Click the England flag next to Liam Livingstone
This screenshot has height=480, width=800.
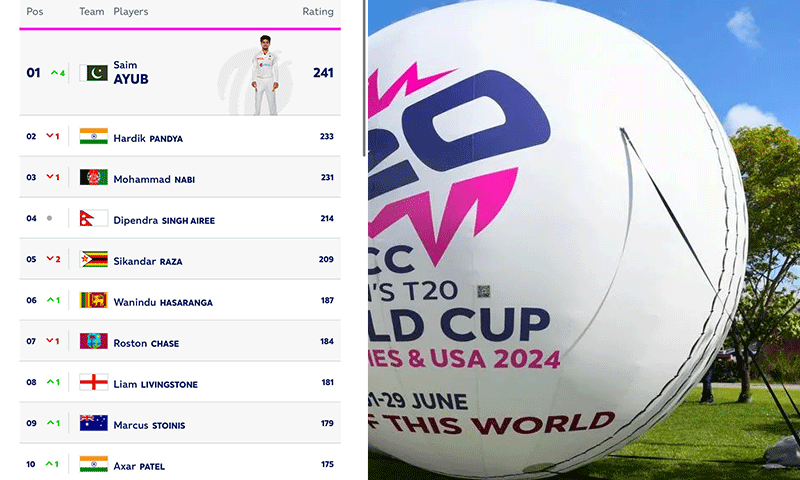[93, 382]
